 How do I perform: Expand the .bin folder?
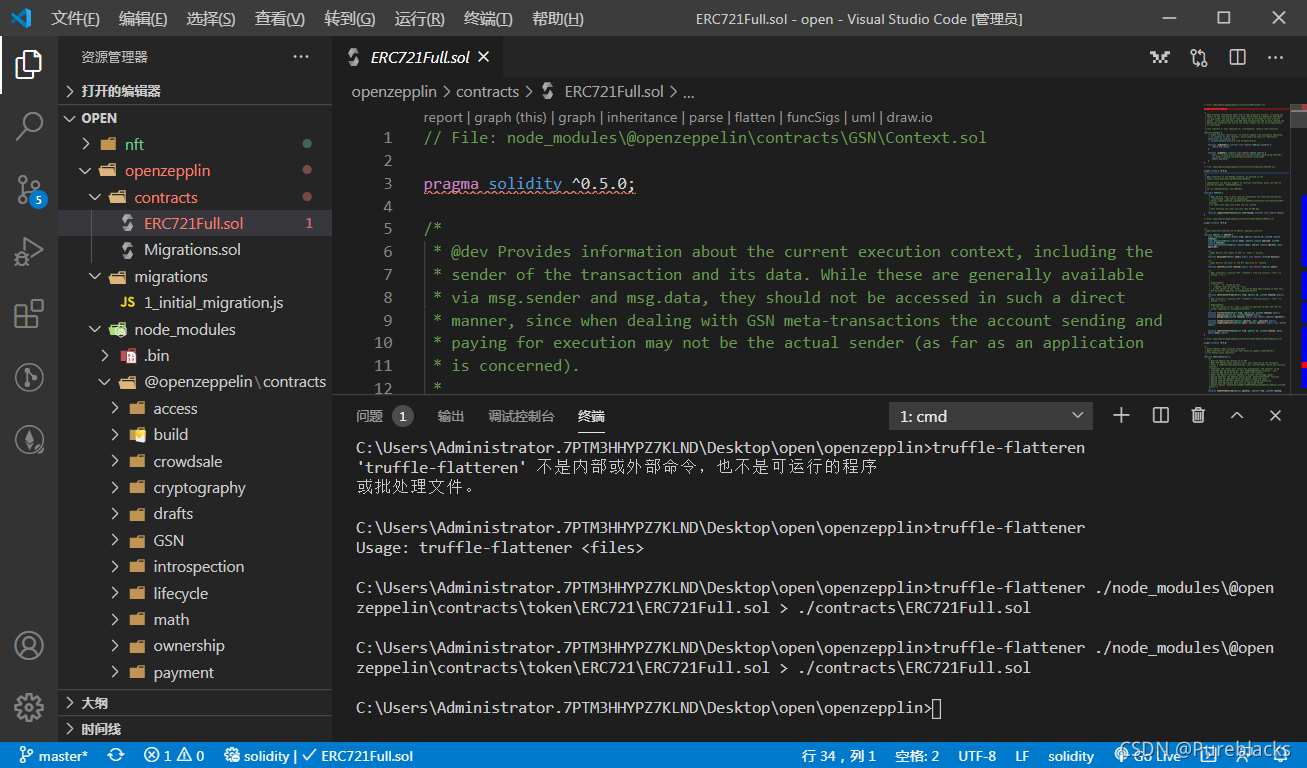(195, 355)
